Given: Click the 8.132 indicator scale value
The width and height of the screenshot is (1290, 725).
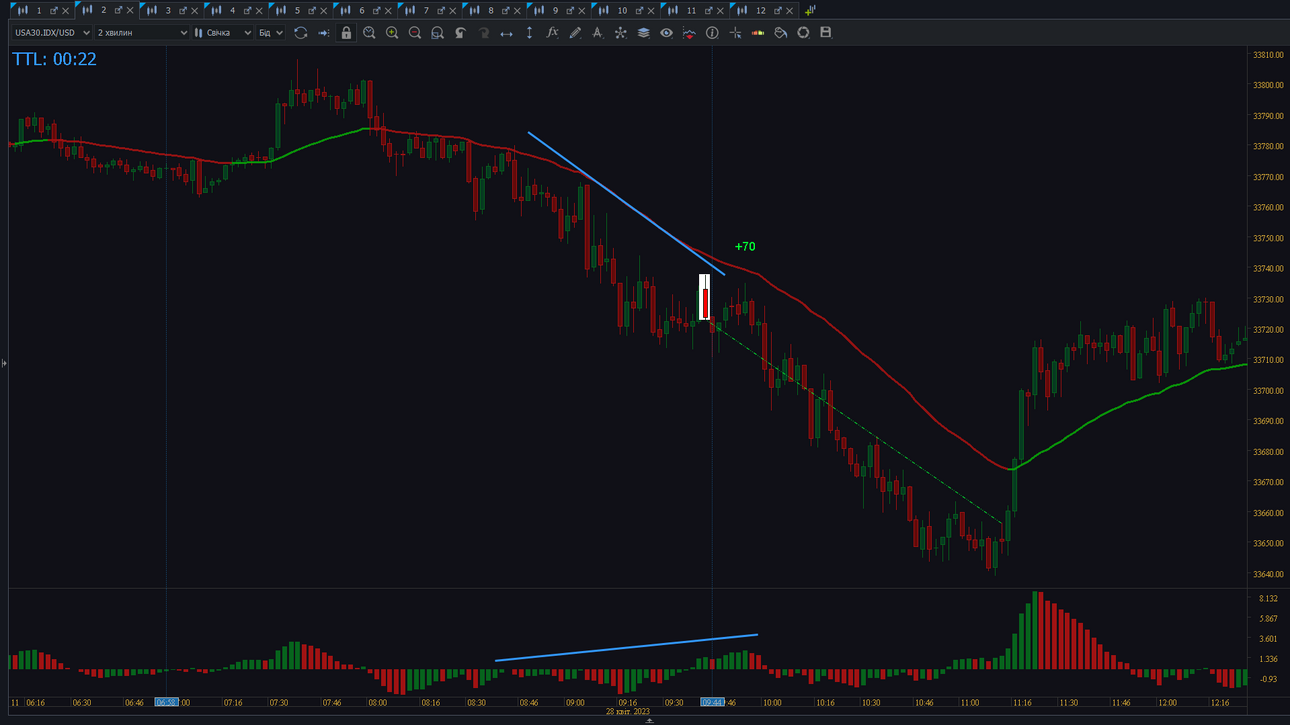Looking at the screenshot, I should (1268, 598).
